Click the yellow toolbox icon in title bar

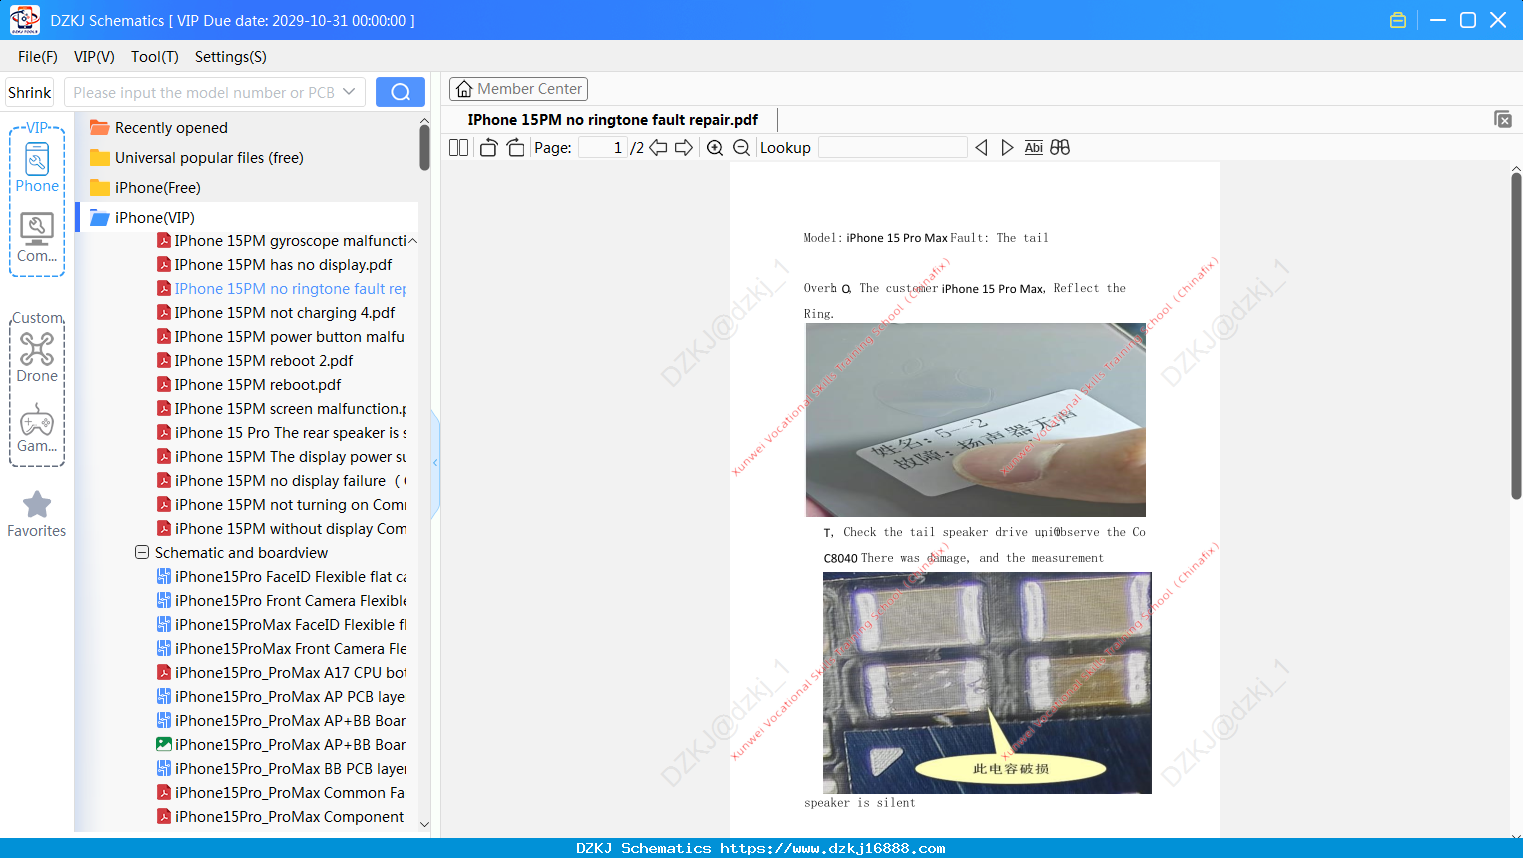[x=1398, y=20]
